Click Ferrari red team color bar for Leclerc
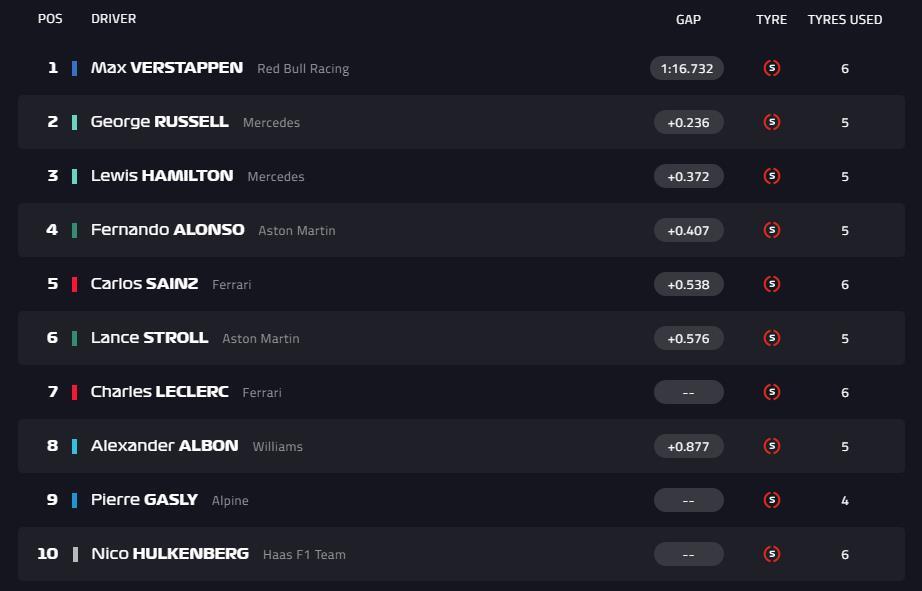Screen dimensions: 922x591 coord(74,392)
